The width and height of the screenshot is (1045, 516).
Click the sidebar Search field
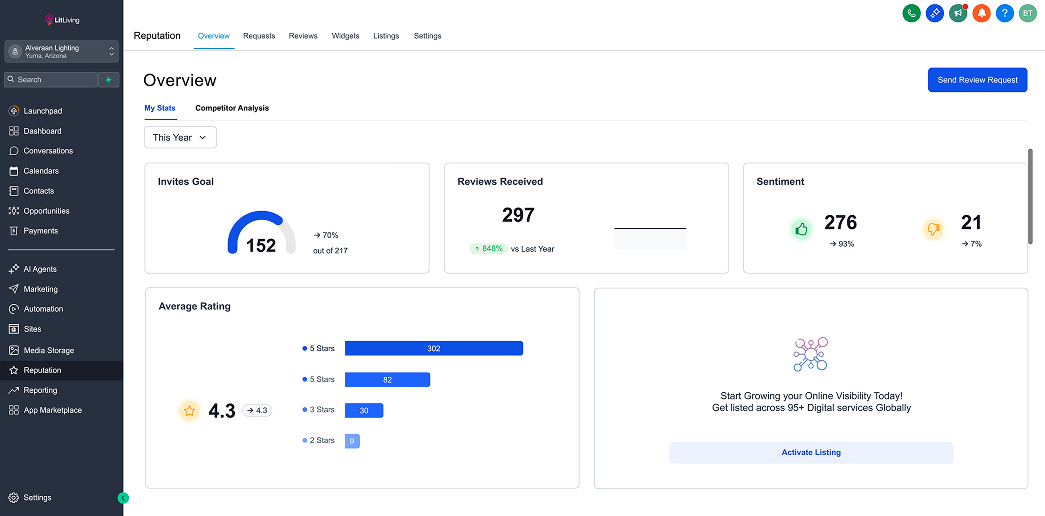tap(51, 79)
